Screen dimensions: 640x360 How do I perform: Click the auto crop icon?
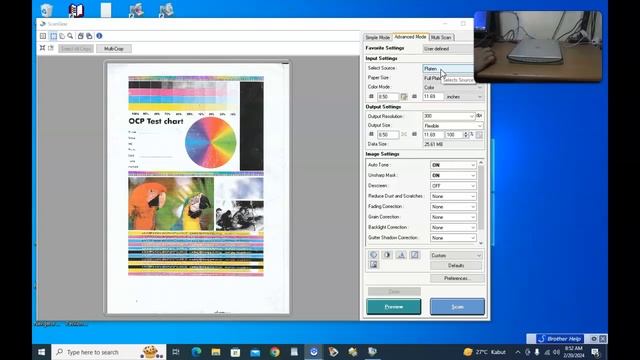(42, 48)
